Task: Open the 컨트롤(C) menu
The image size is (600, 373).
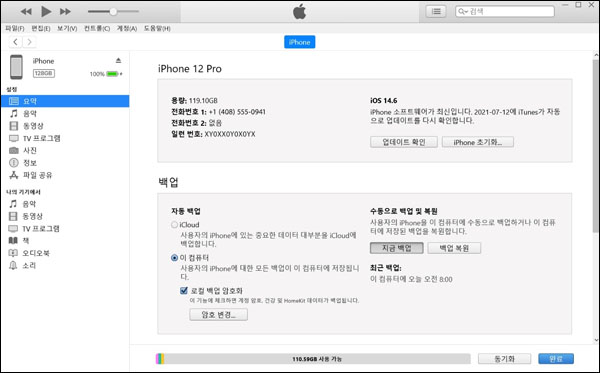Action: coord(97,28)
